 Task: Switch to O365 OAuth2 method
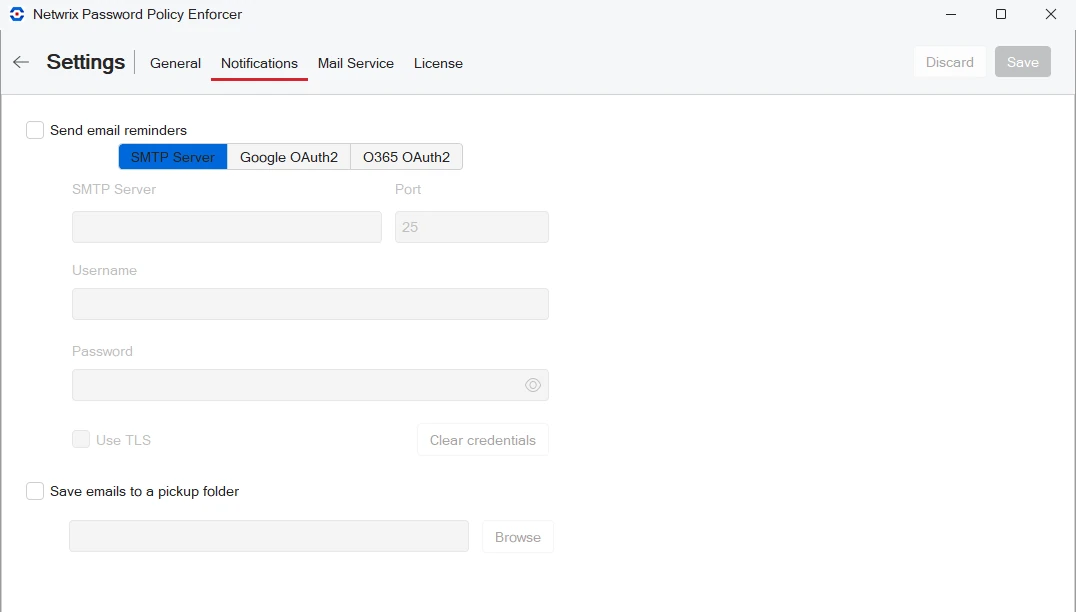(x=406, y=157)
